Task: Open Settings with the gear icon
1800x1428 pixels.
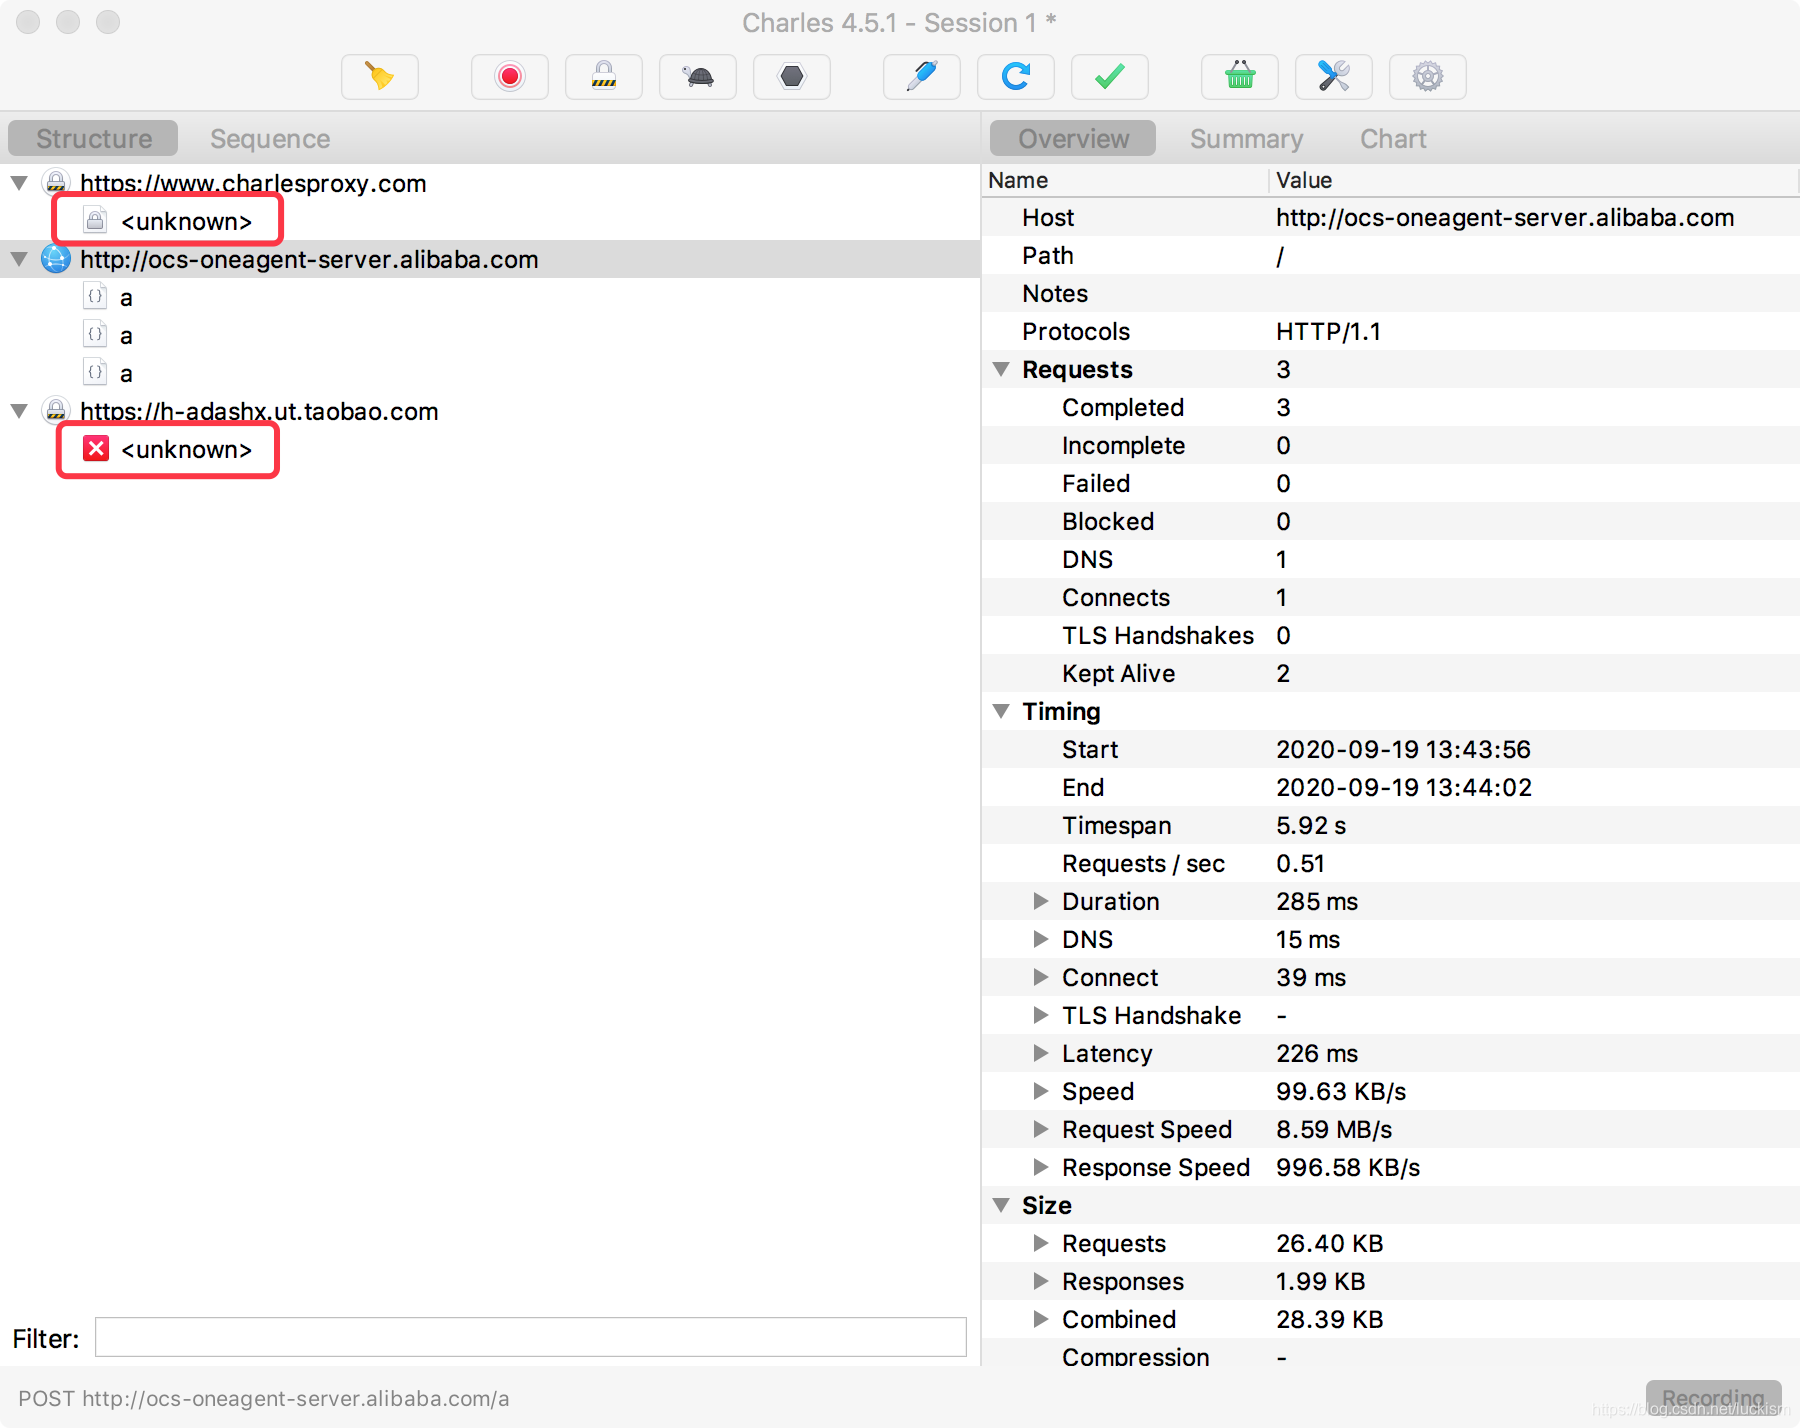Action: (x=1428, y=77)
